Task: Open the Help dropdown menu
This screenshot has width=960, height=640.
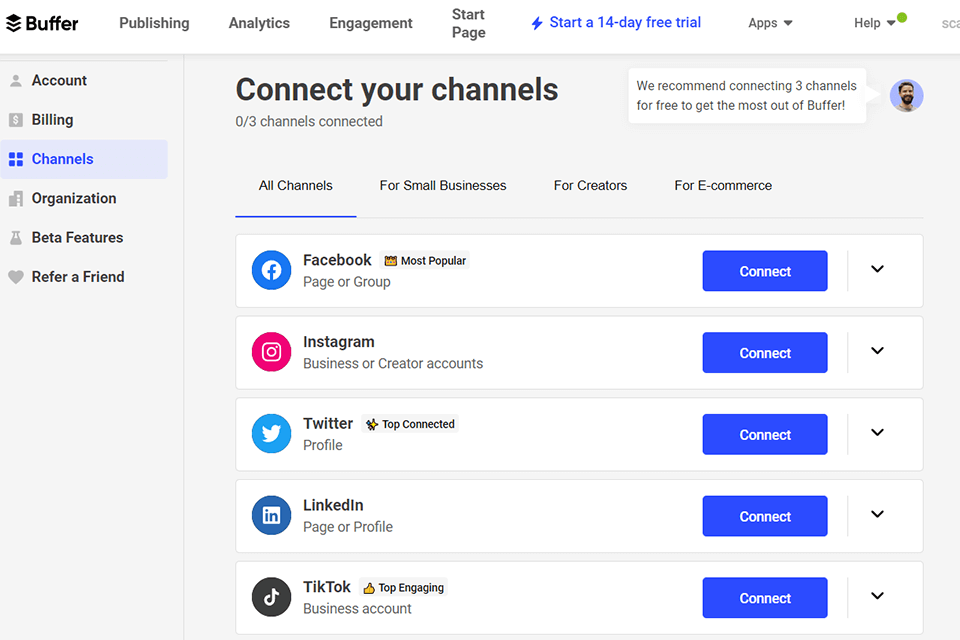Action: point(874,23)
